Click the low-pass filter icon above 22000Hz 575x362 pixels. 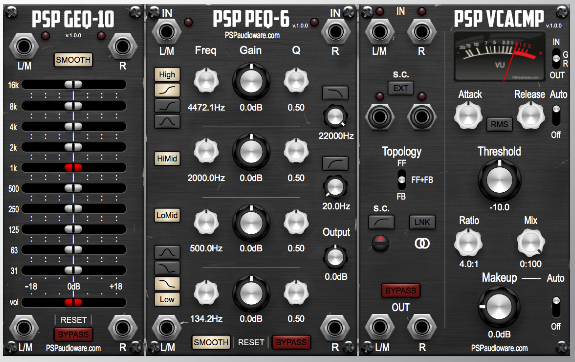click(x=335, y=93)
